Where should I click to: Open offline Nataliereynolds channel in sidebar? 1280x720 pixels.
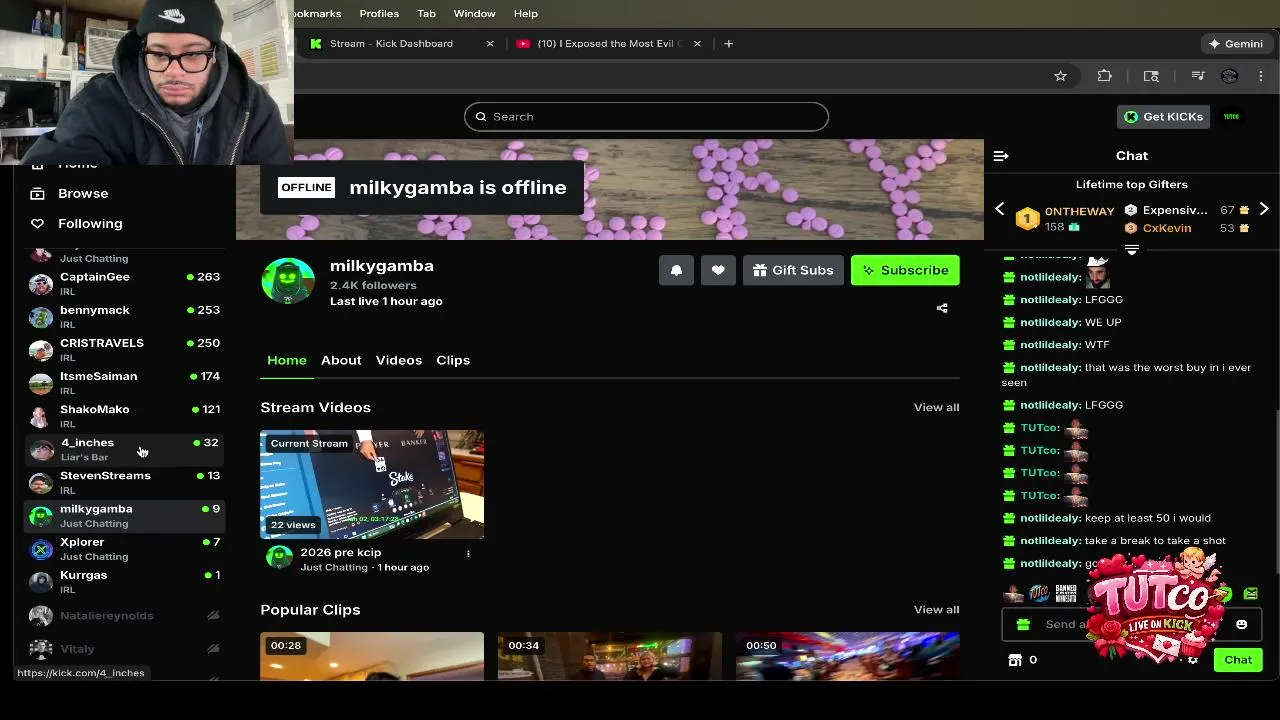124,616
